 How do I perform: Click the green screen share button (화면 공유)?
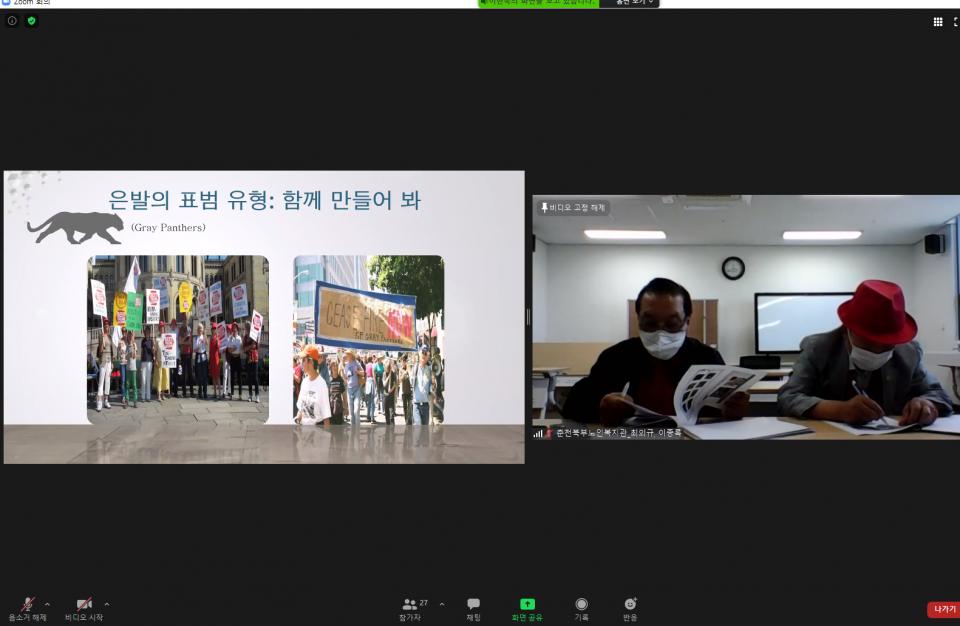pyautogui.click(x=527, y=609)
